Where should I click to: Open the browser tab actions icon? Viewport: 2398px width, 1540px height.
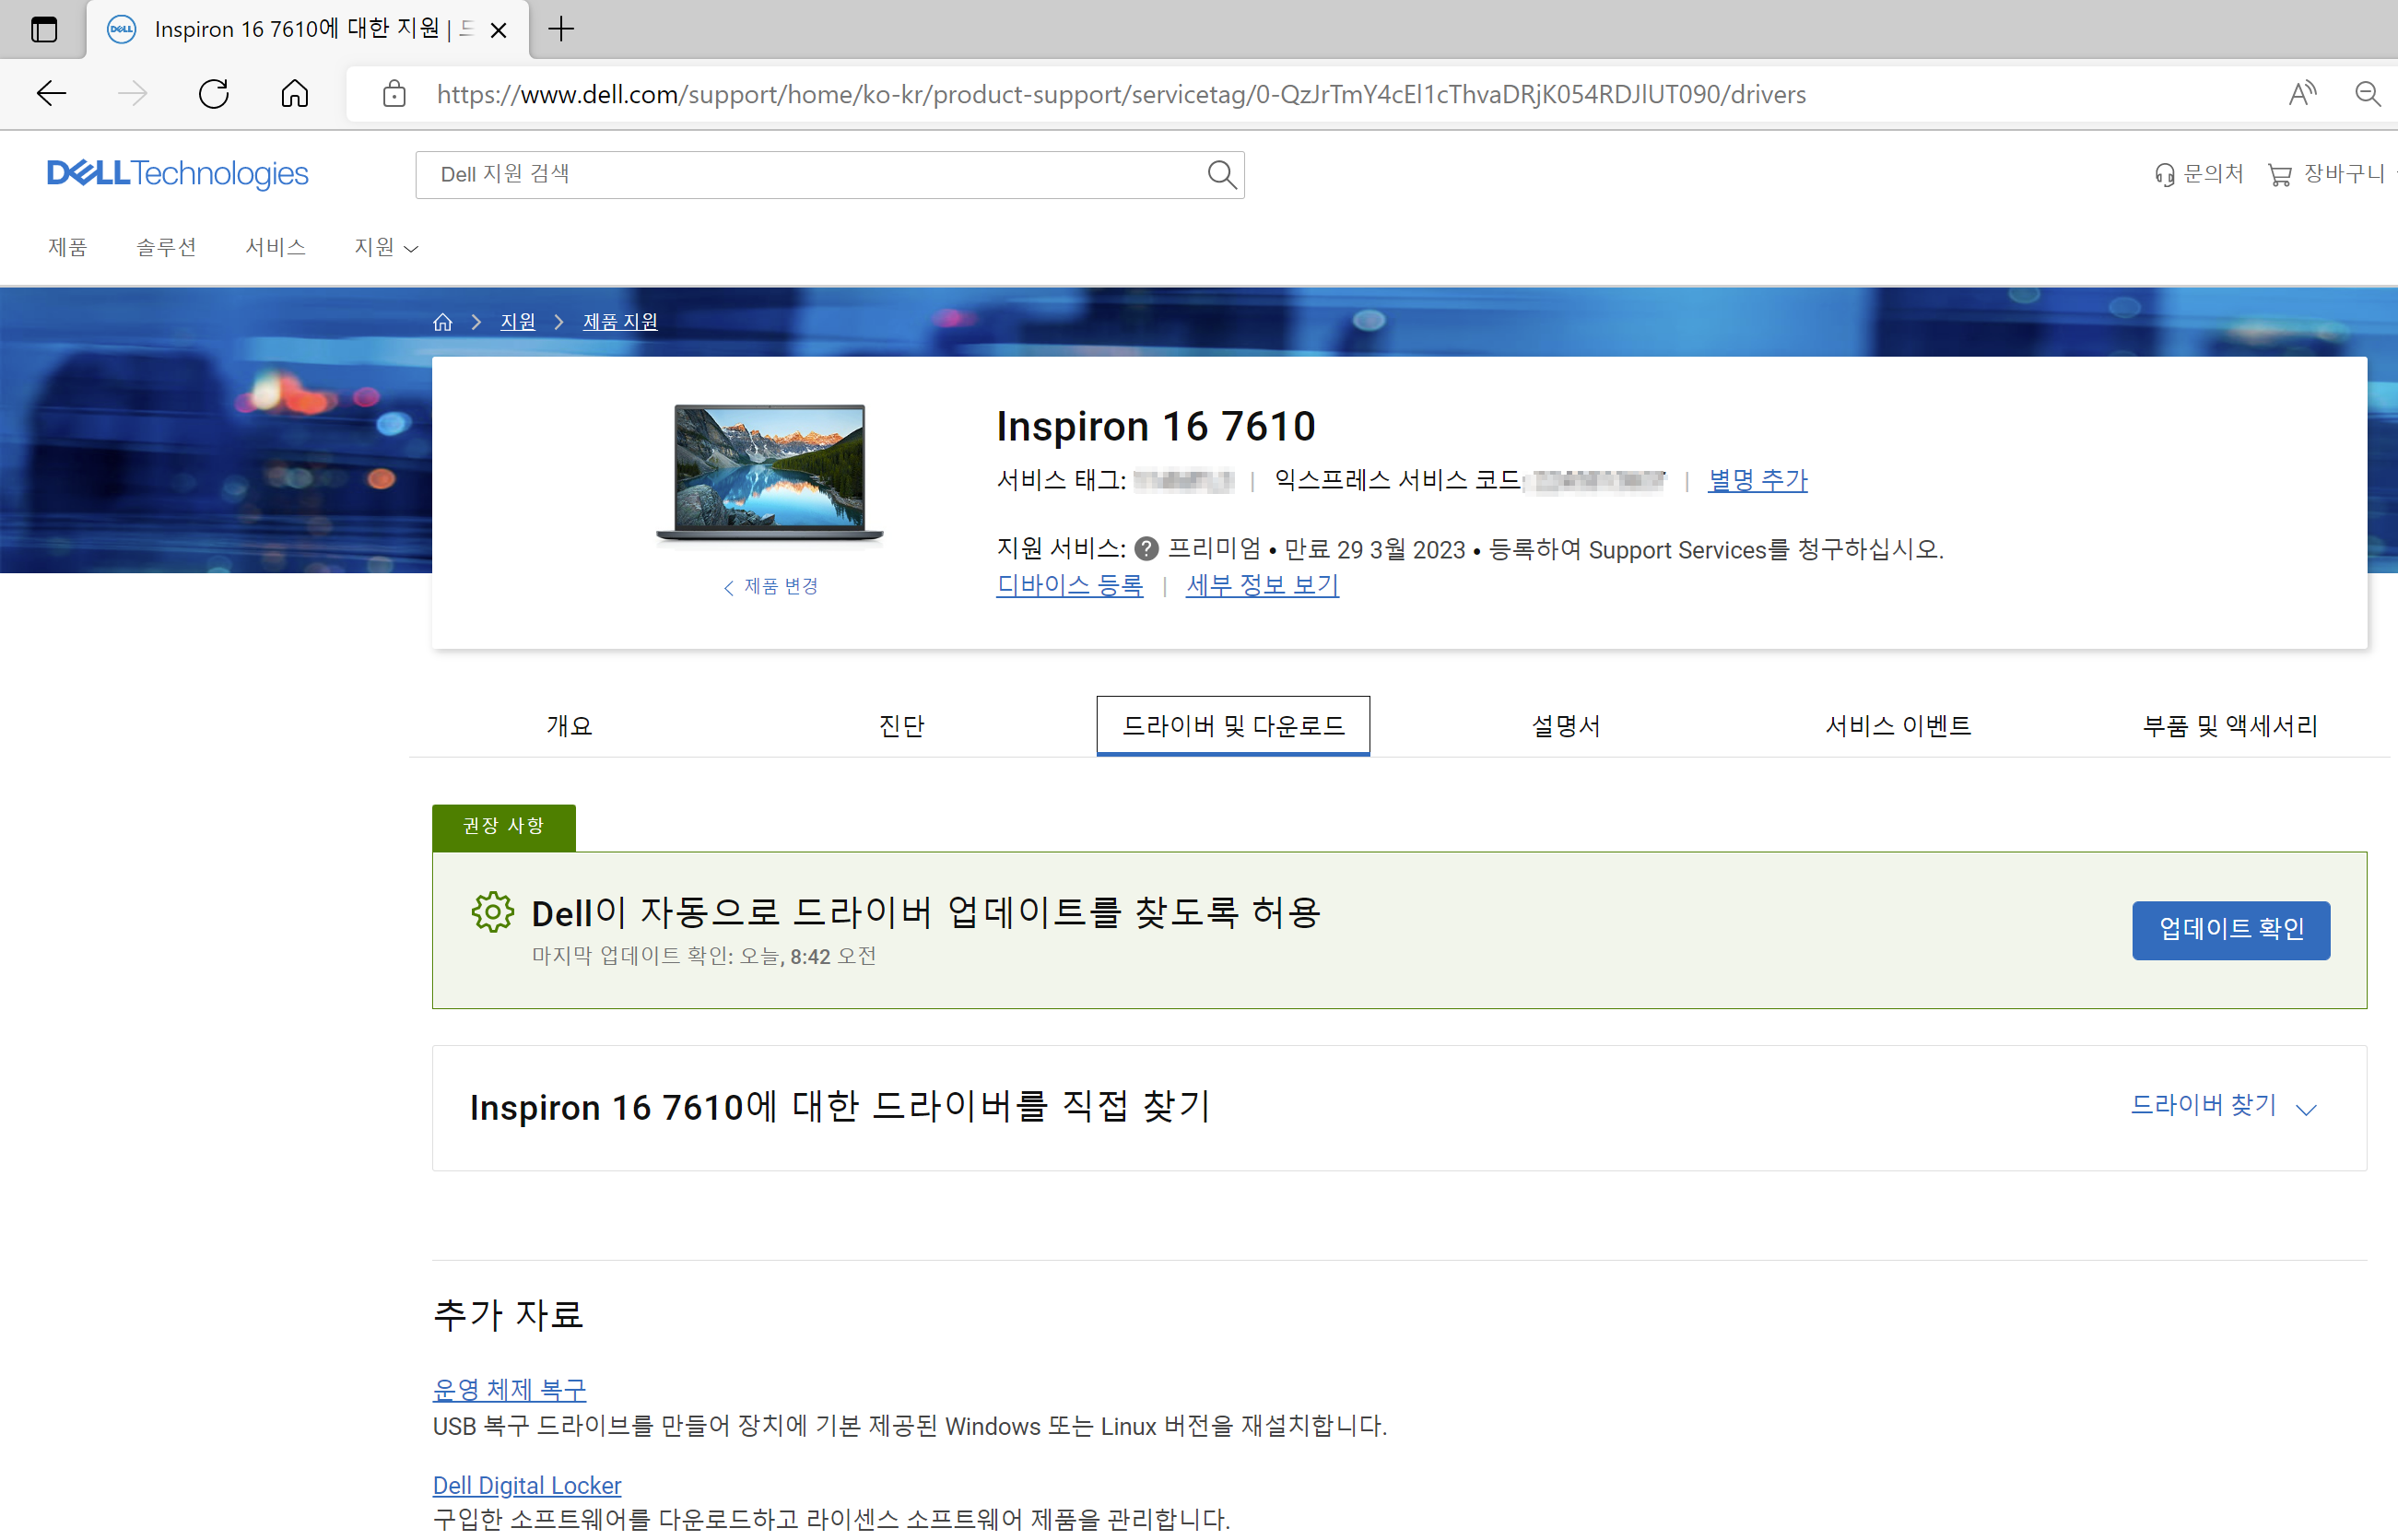click(x=44, y=29)
